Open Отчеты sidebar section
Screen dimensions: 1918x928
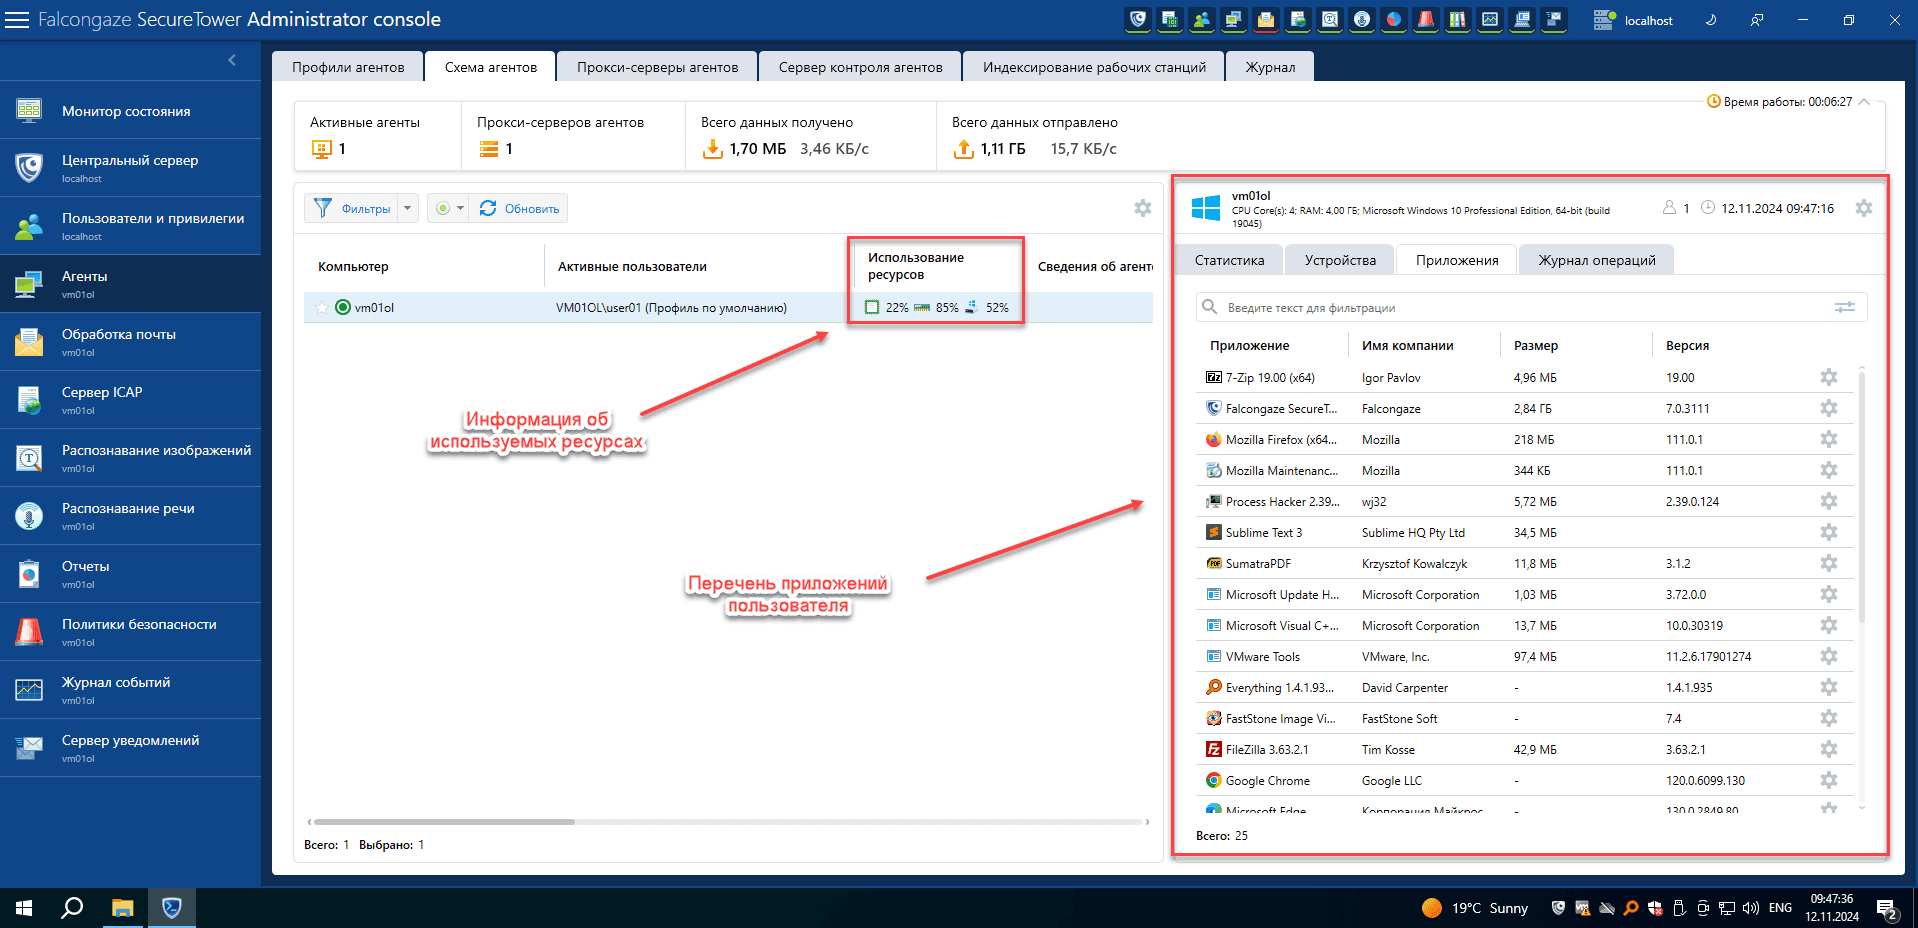[x=130, y=574]
